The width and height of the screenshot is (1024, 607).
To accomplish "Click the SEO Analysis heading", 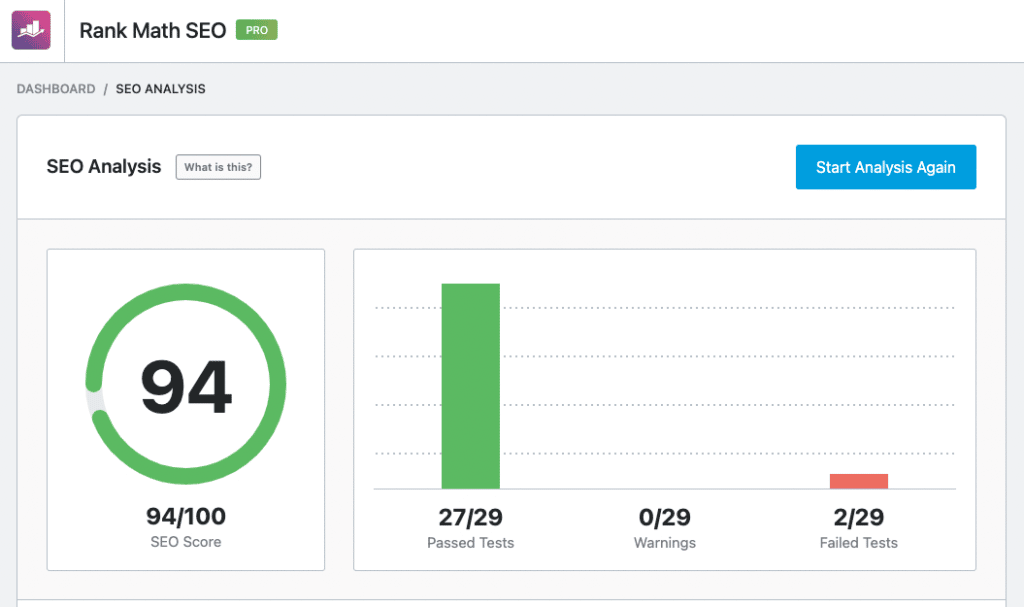I will click(x=104, y=167).
